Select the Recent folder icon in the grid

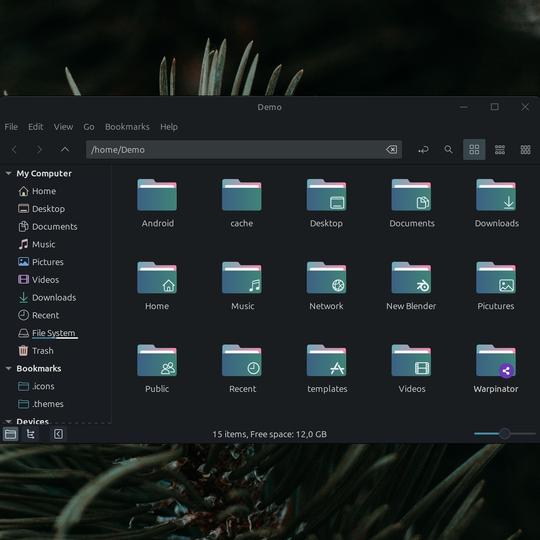(242, 360)
